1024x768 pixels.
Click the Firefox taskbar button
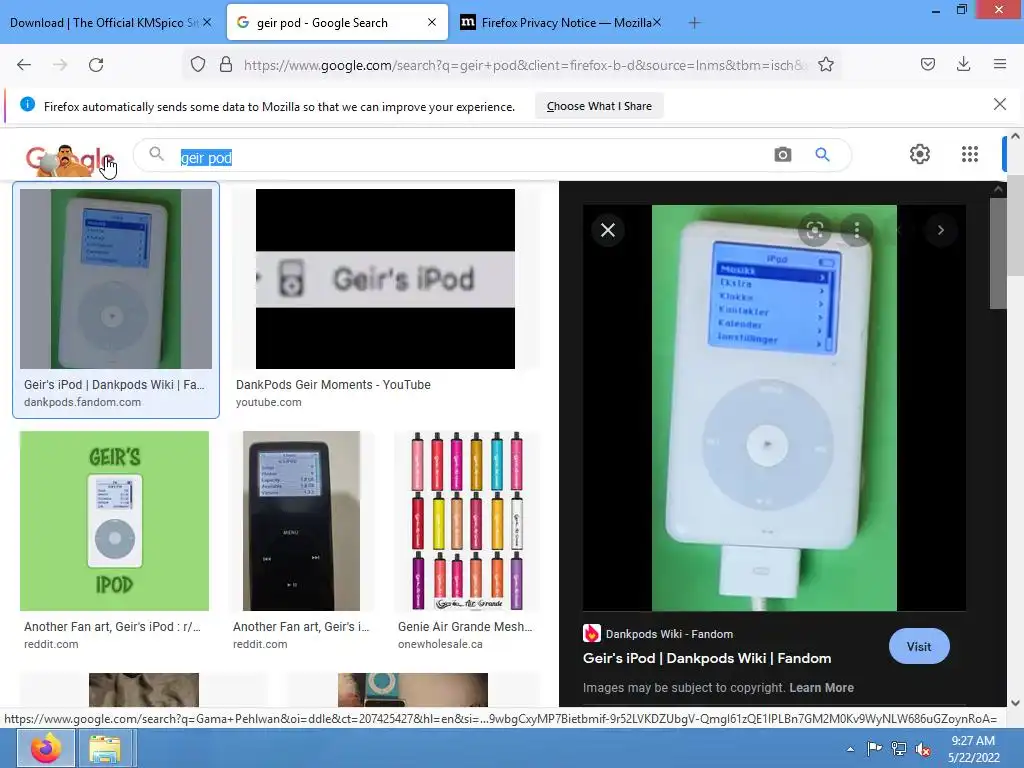pyautogui.click(x=45, y=748)
